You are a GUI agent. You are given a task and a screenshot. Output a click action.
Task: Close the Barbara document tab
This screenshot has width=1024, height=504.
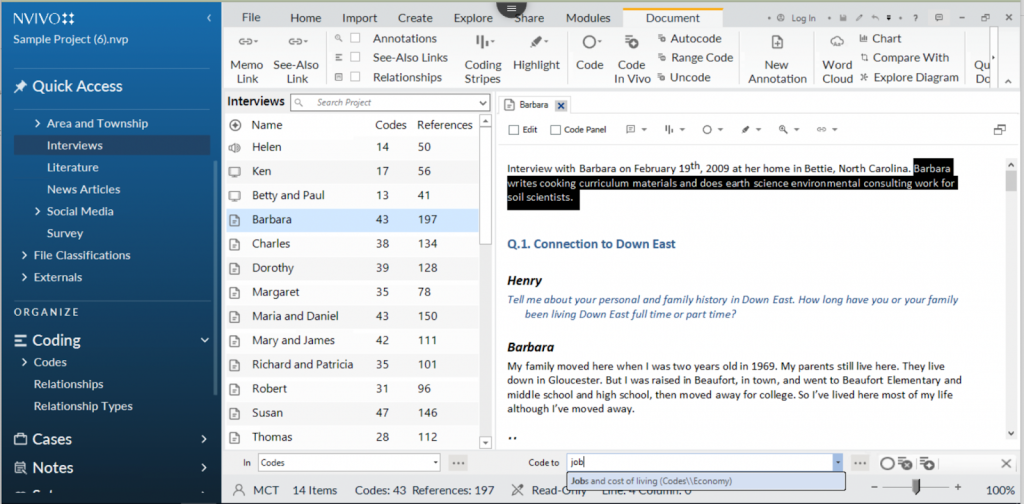click(560, 105)
